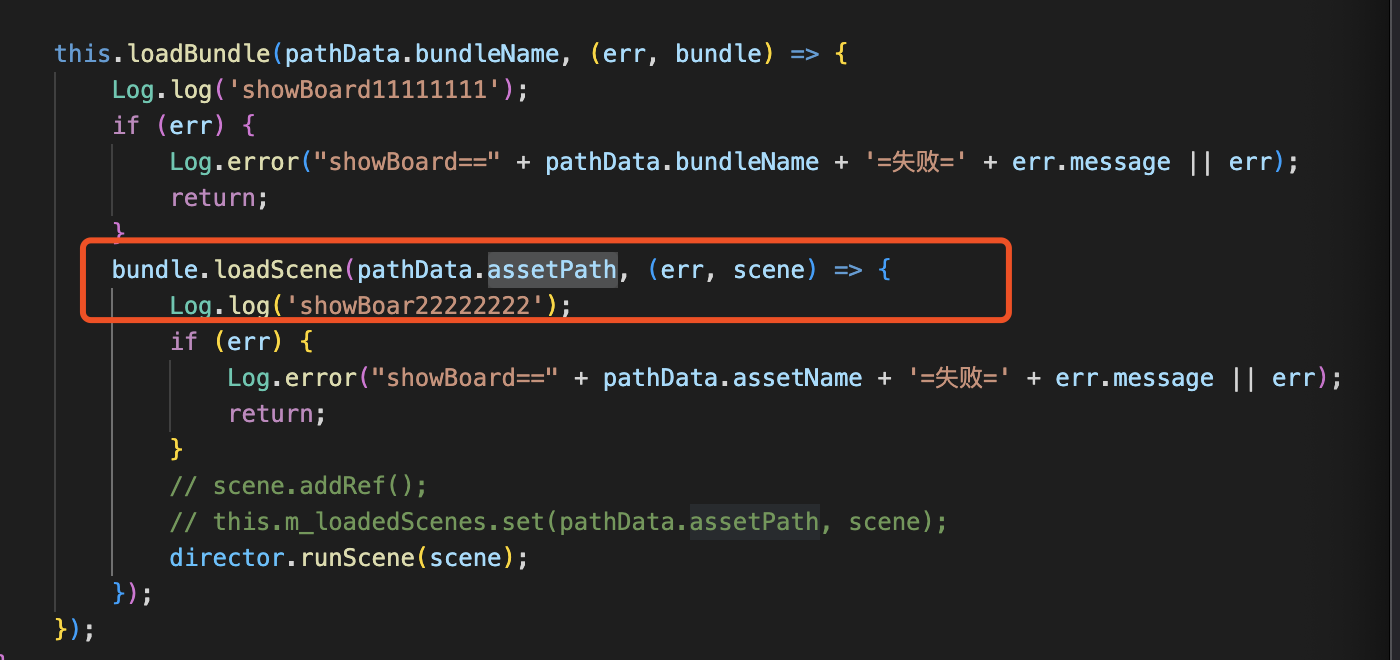This screenshot has height=660, width=1400.
Task: Click the arrow after (err, bundle)
Action: tap(804, 53)
